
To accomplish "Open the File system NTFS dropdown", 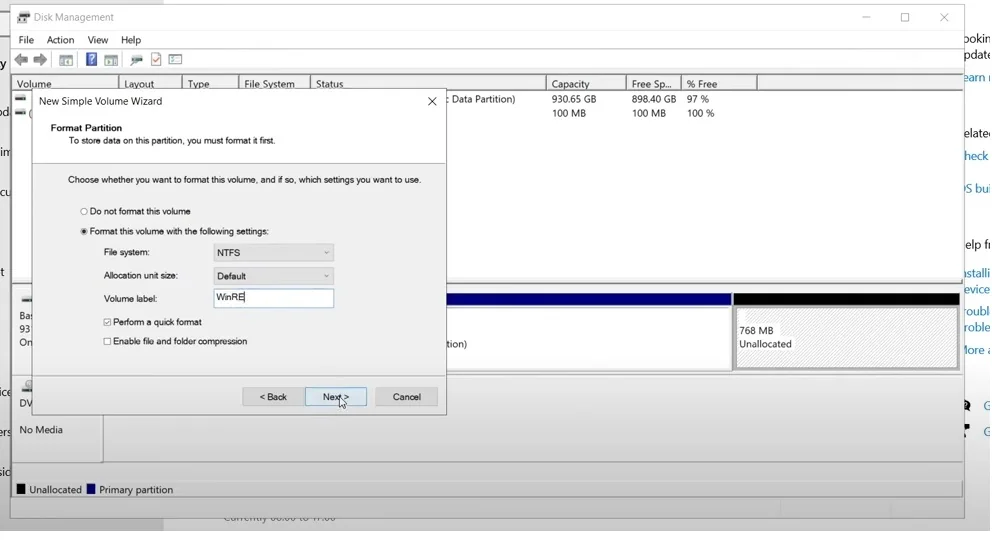I will (273, 252).
